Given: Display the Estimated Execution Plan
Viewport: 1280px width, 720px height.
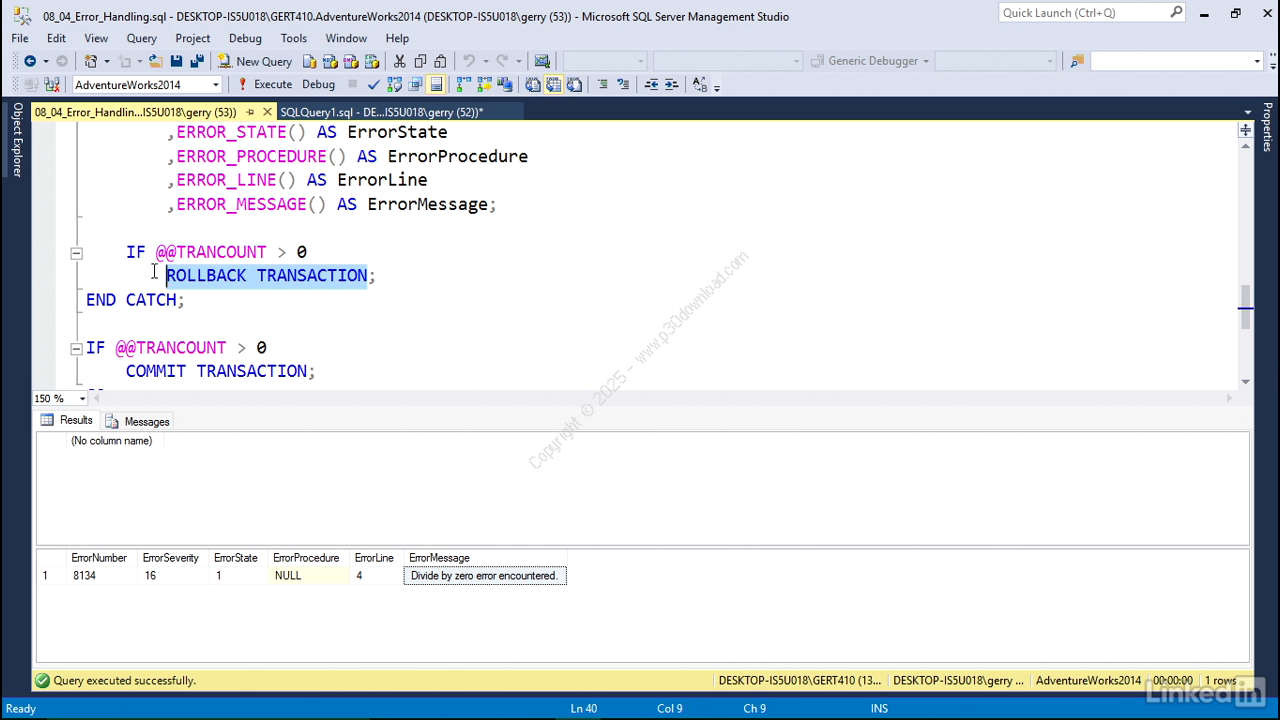Looking at the screenshot, I should click(x=394, y=84).
